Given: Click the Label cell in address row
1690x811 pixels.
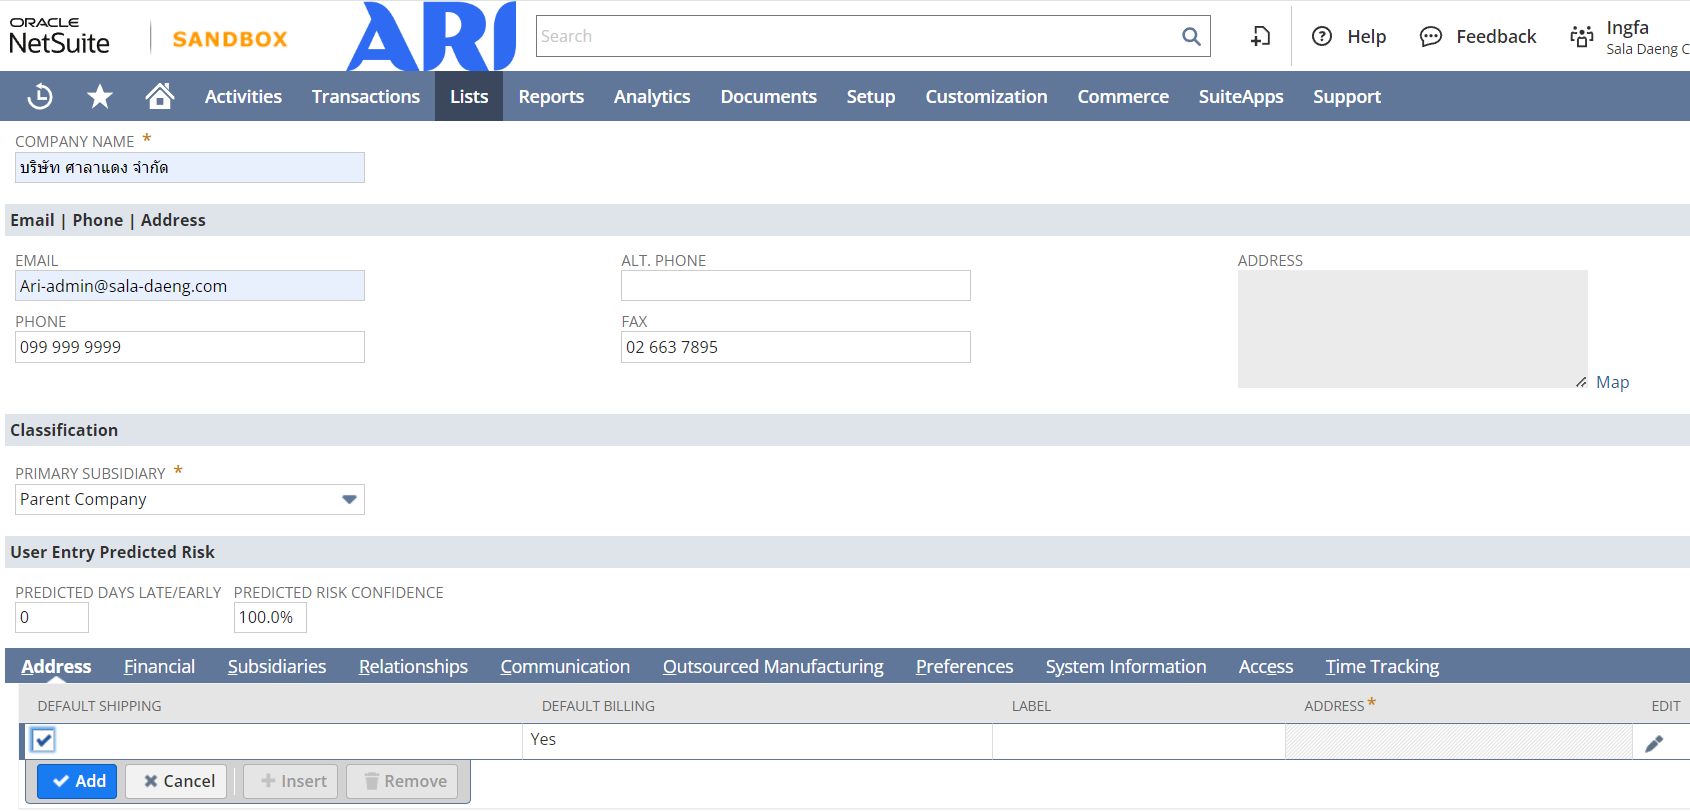Looking at the screenshot, I should point(1138,741).
